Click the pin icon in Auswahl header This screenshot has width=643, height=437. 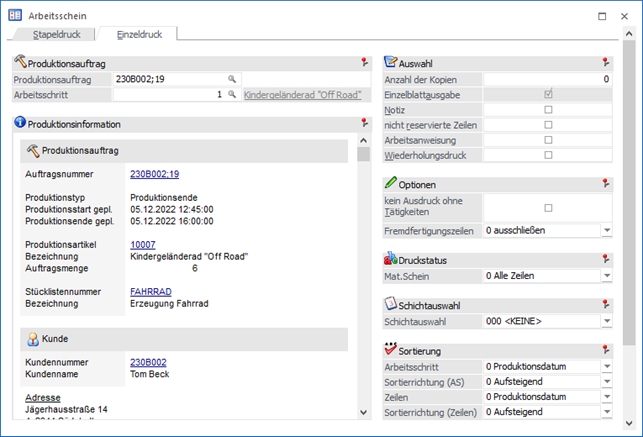606,62
